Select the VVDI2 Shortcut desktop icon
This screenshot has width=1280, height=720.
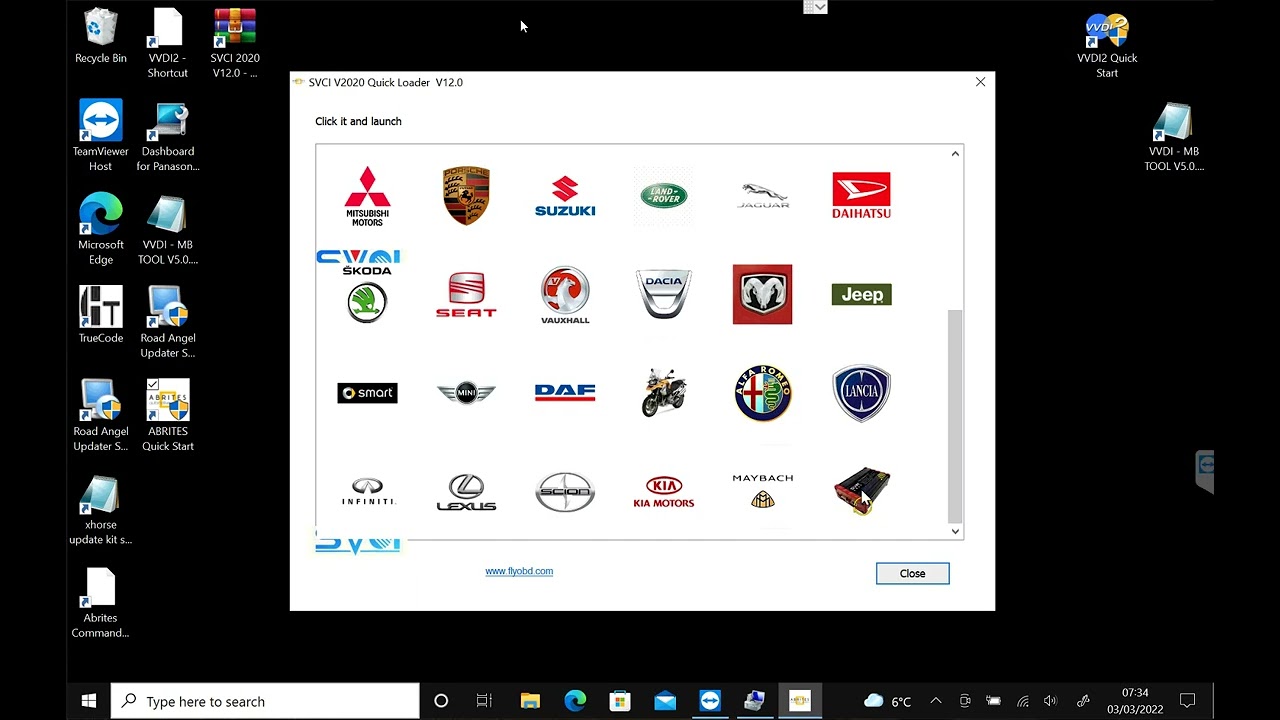[167, 44]
